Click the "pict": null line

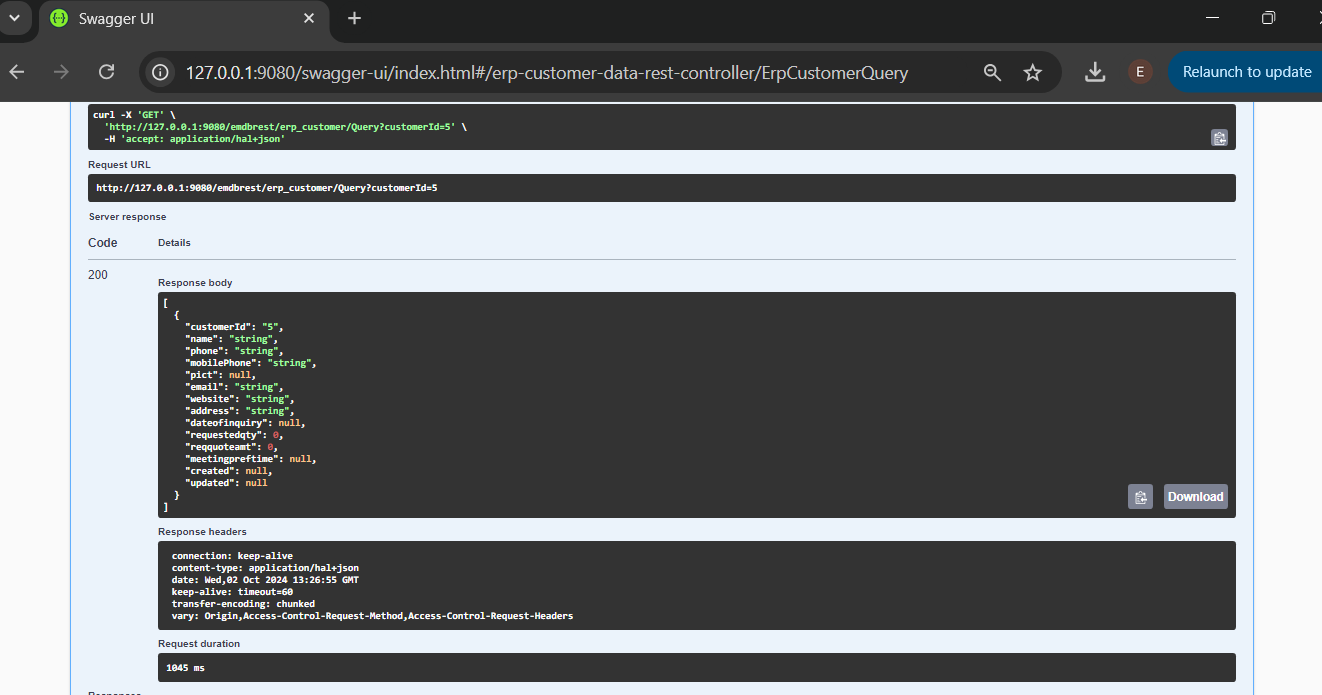[x=220, y=375]
